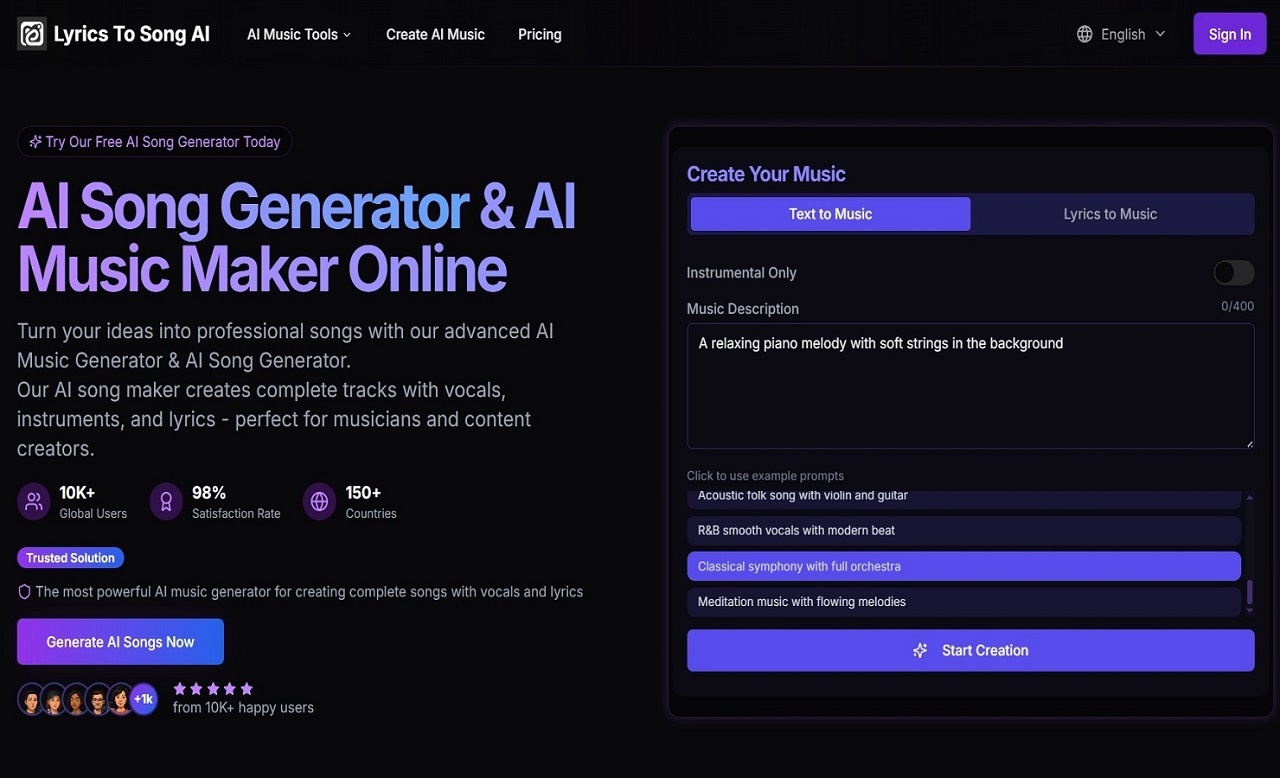Screen dimensions: 1280x778
Task: Click the Countries globe icon
Action: (x=318, y=501)
